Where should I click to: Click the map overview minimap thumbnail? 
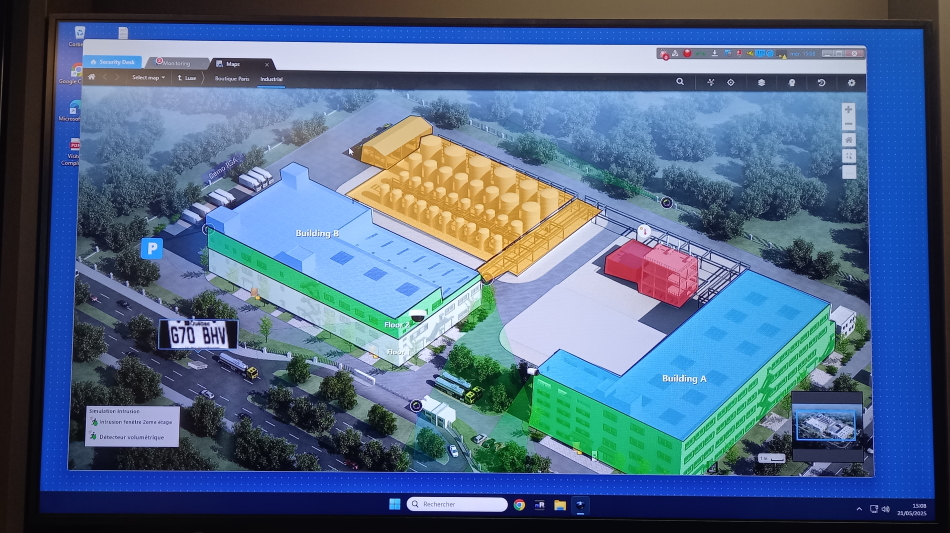pos(827,423)
